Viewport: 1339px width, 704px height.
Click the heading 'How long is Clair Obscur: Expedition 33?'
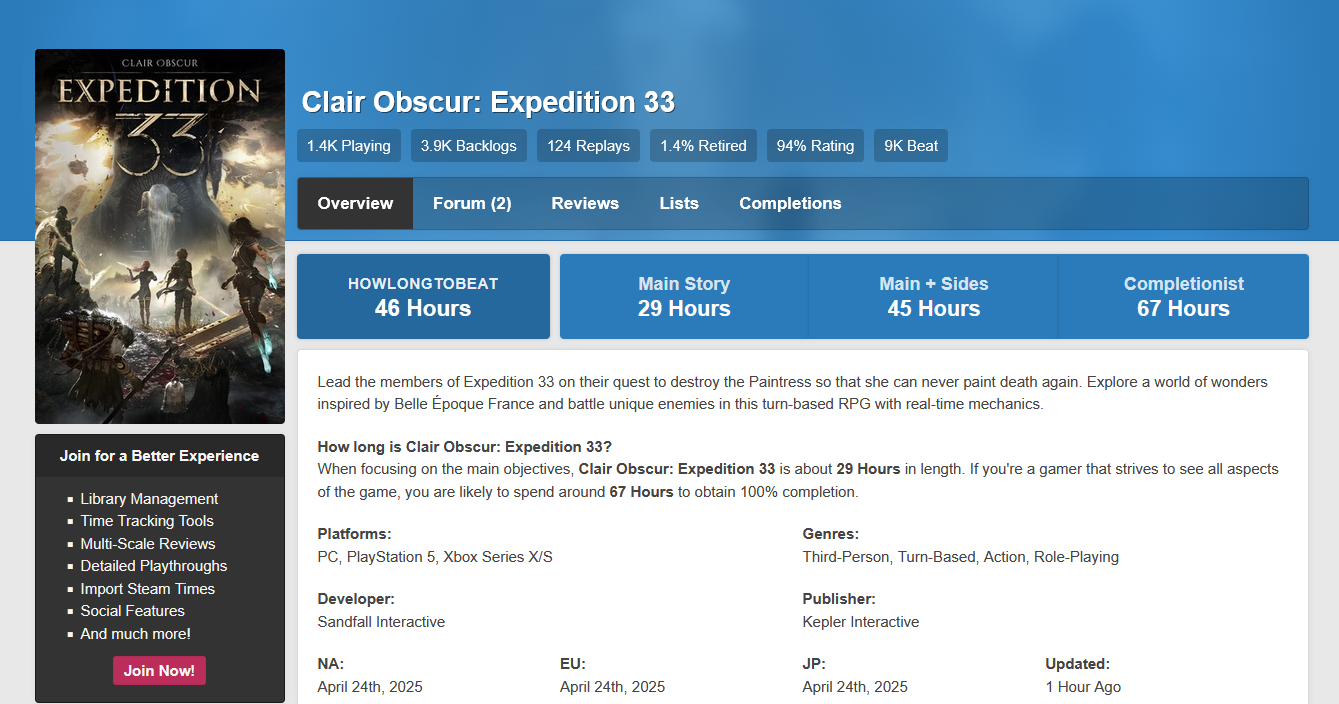point(465,447)
